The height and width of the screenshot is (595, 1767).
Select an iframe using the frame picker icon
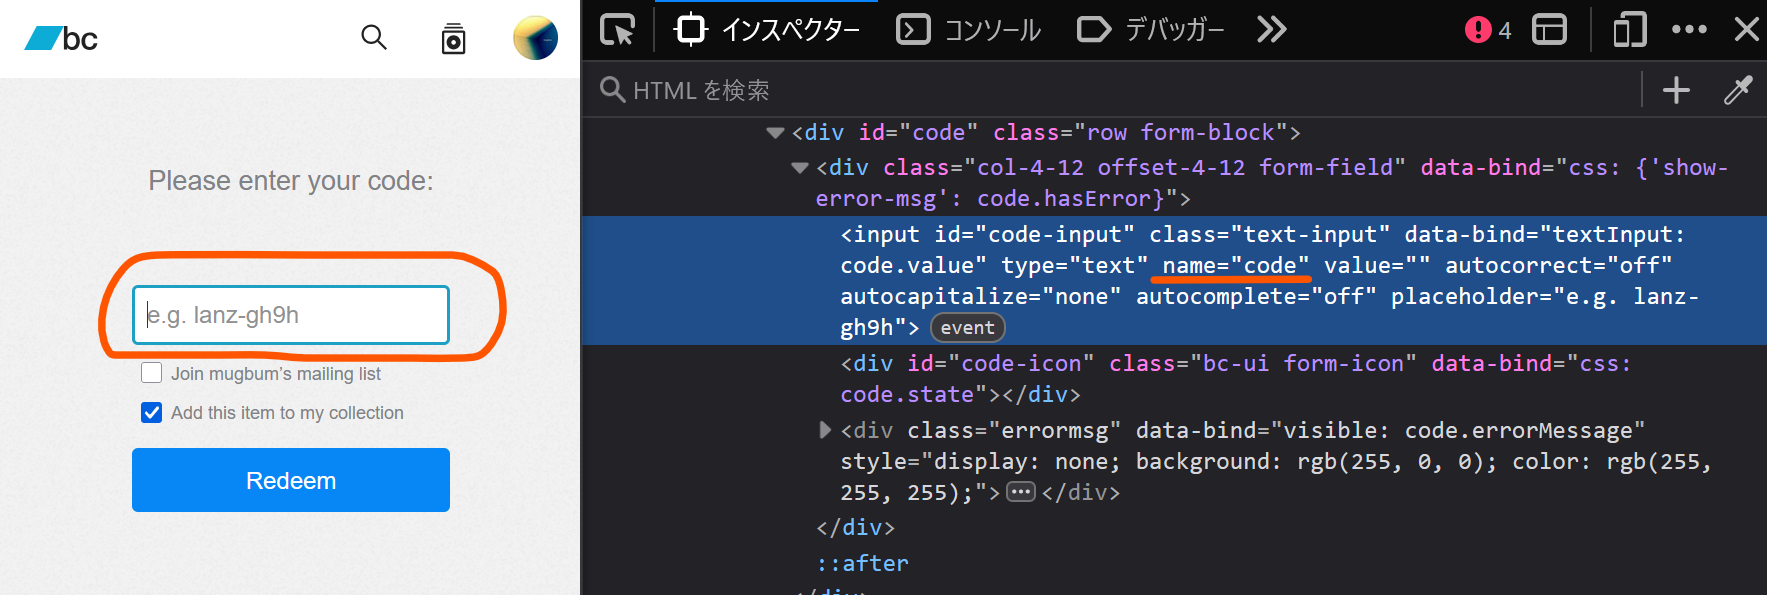pyautogui.click(x=1549, y=30)
